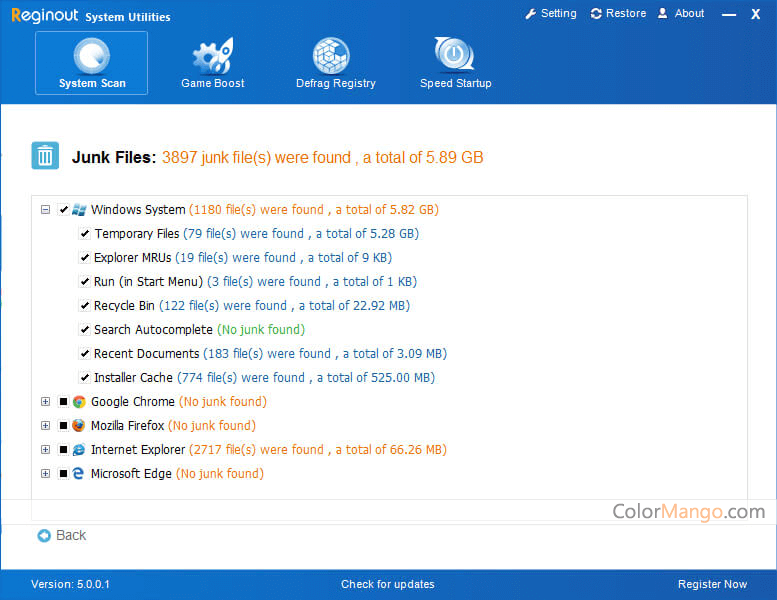Open the About menu text
The image size is (777, 600).
tap(689, 13)
